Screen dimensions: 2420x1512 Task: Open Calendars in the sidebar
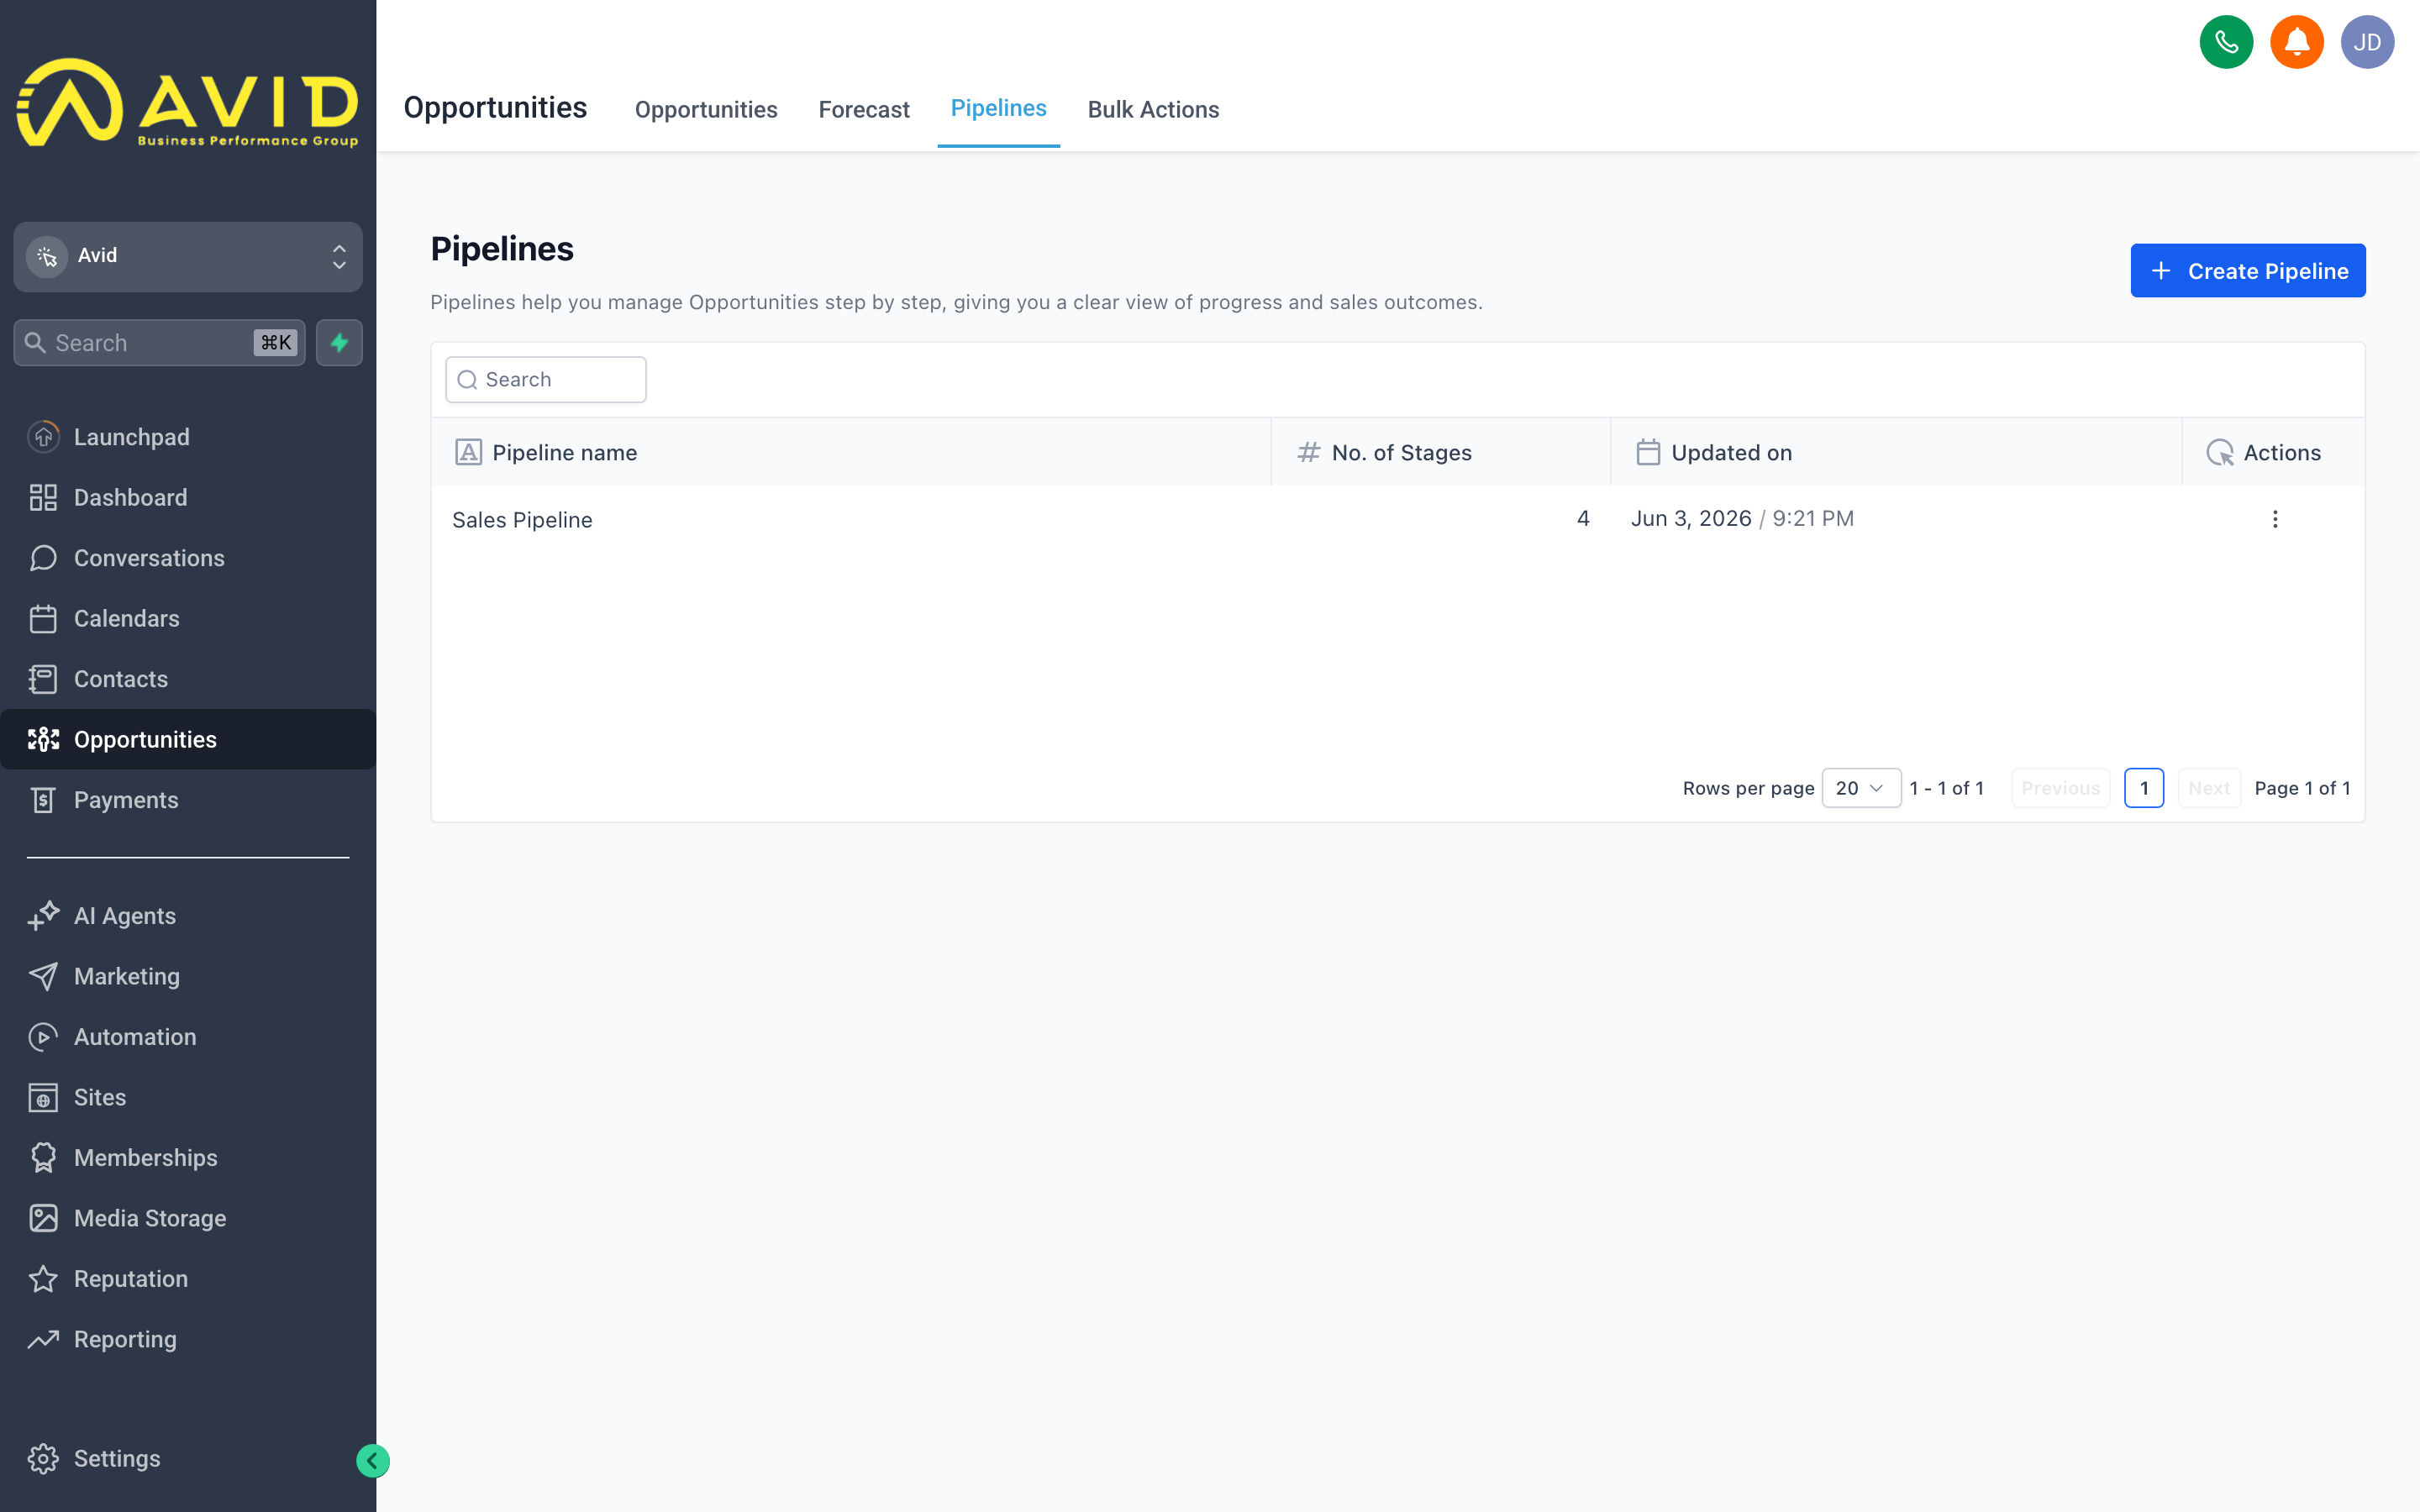(188, 618)
